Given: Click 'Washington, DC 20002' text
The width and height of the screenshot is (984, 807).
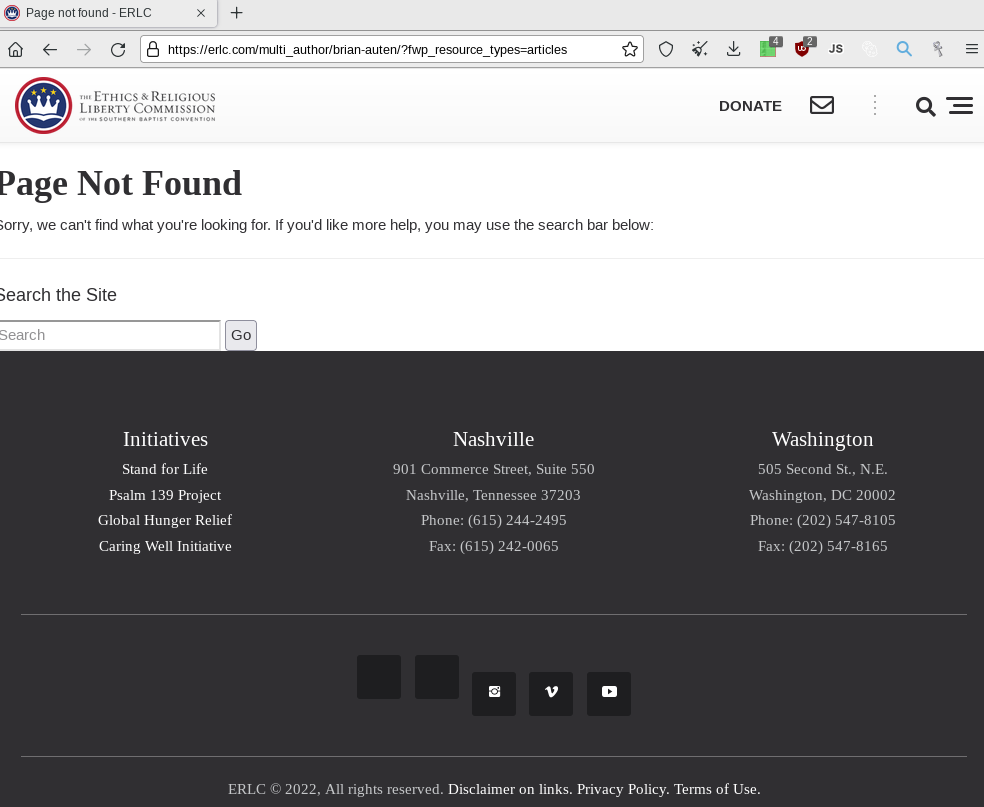Looking at the screenshot, I should click(x=822, y=495).
